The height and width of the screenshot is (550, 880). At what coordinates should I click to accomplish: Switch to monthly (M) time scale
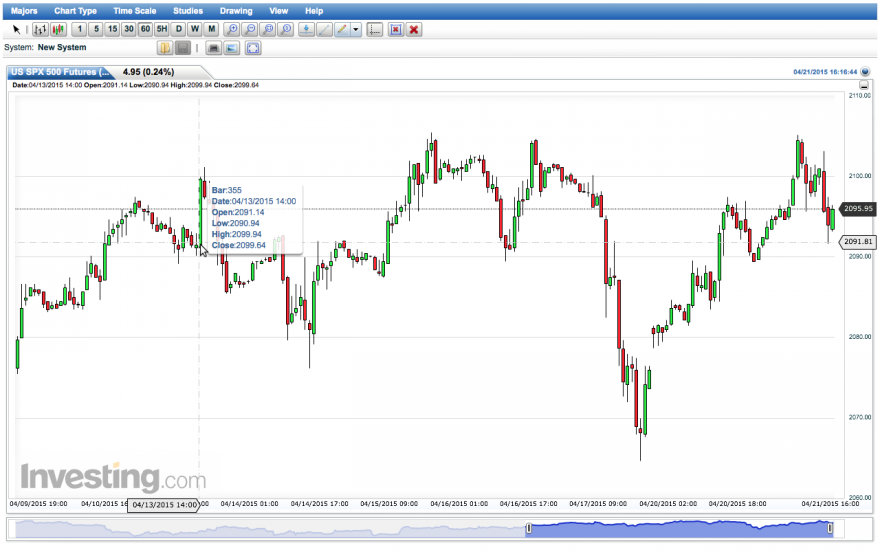(211, 29)
